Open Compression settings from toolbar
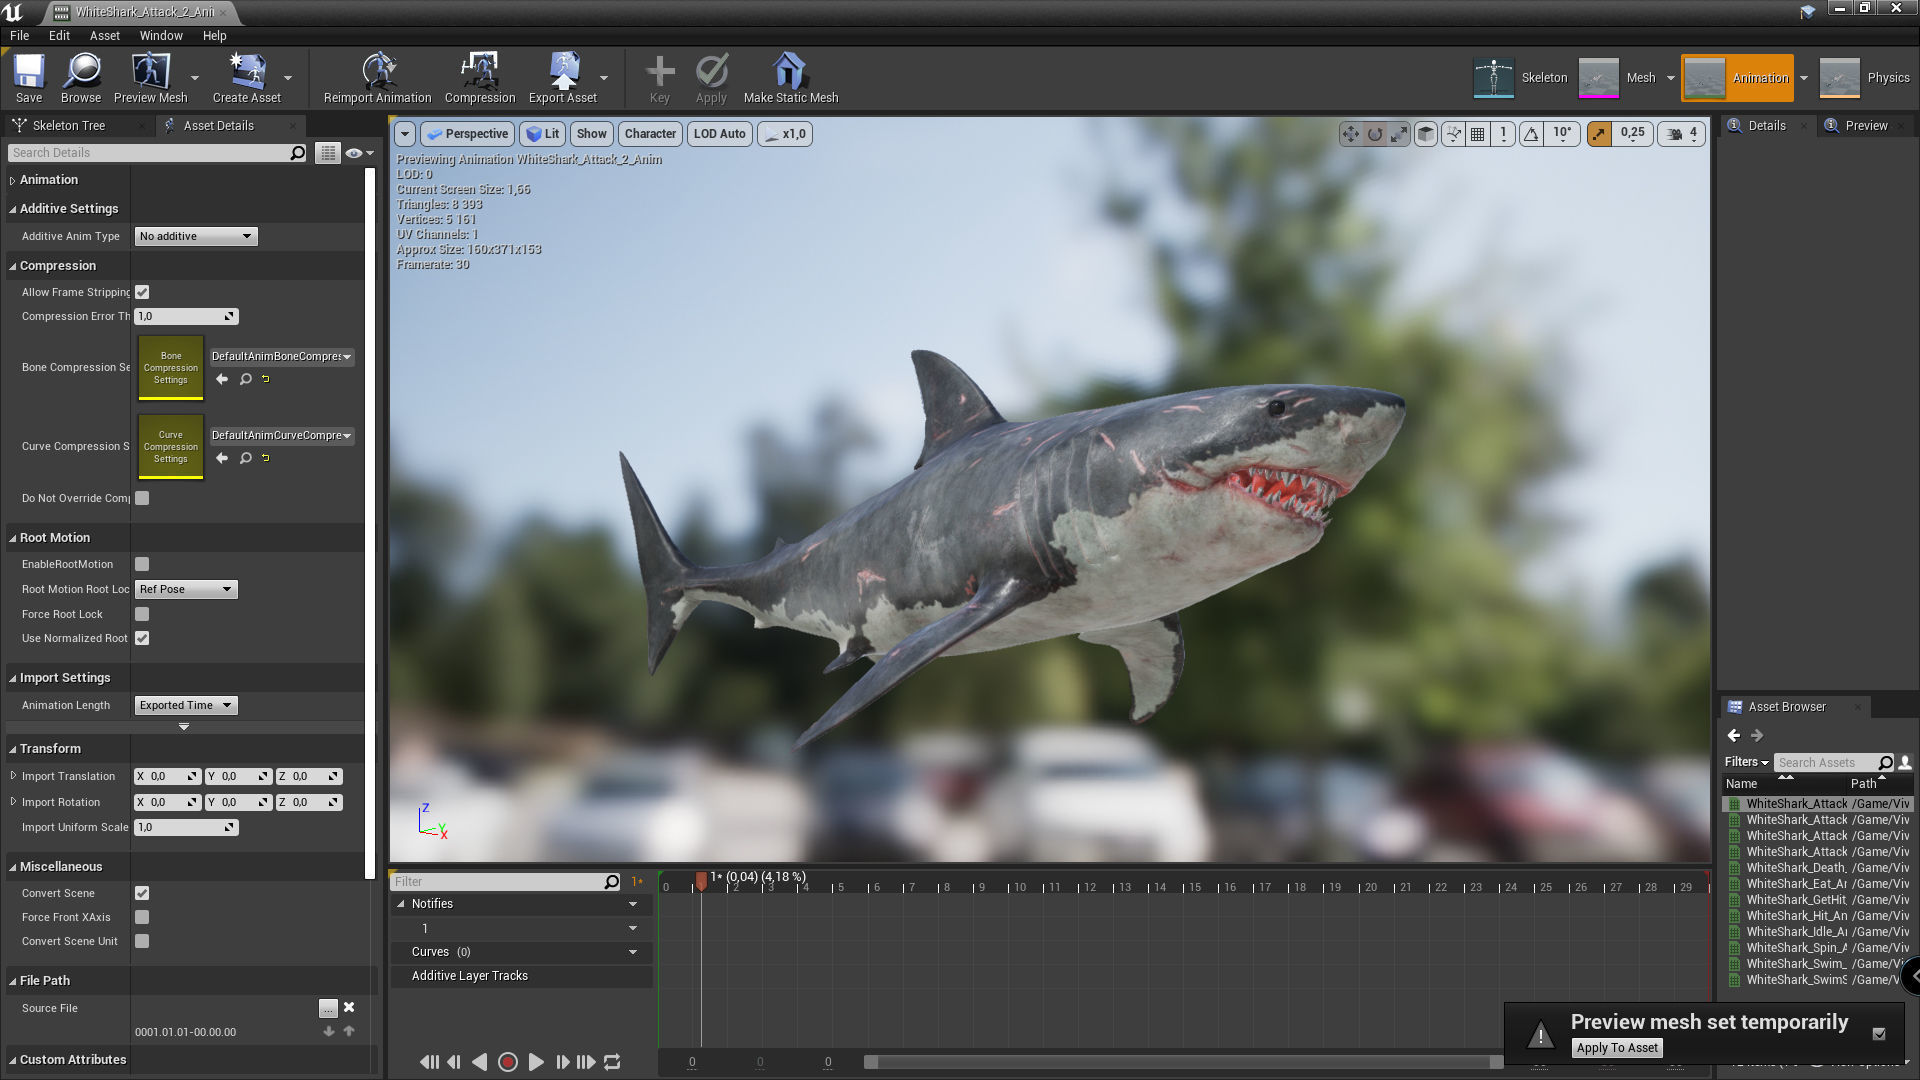Viewport: 1920px width, 1080px height. [480, 78]
